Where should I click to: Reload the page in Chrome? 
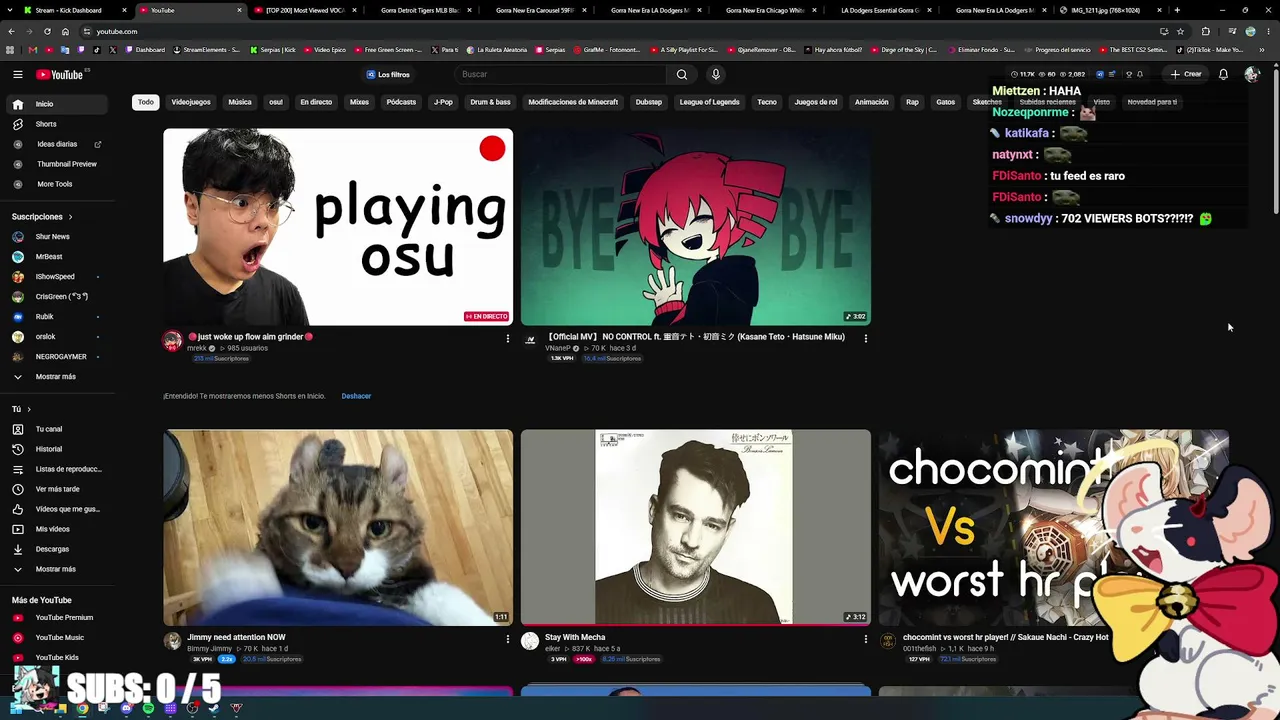pyautogui.click(x=48, y=31)
